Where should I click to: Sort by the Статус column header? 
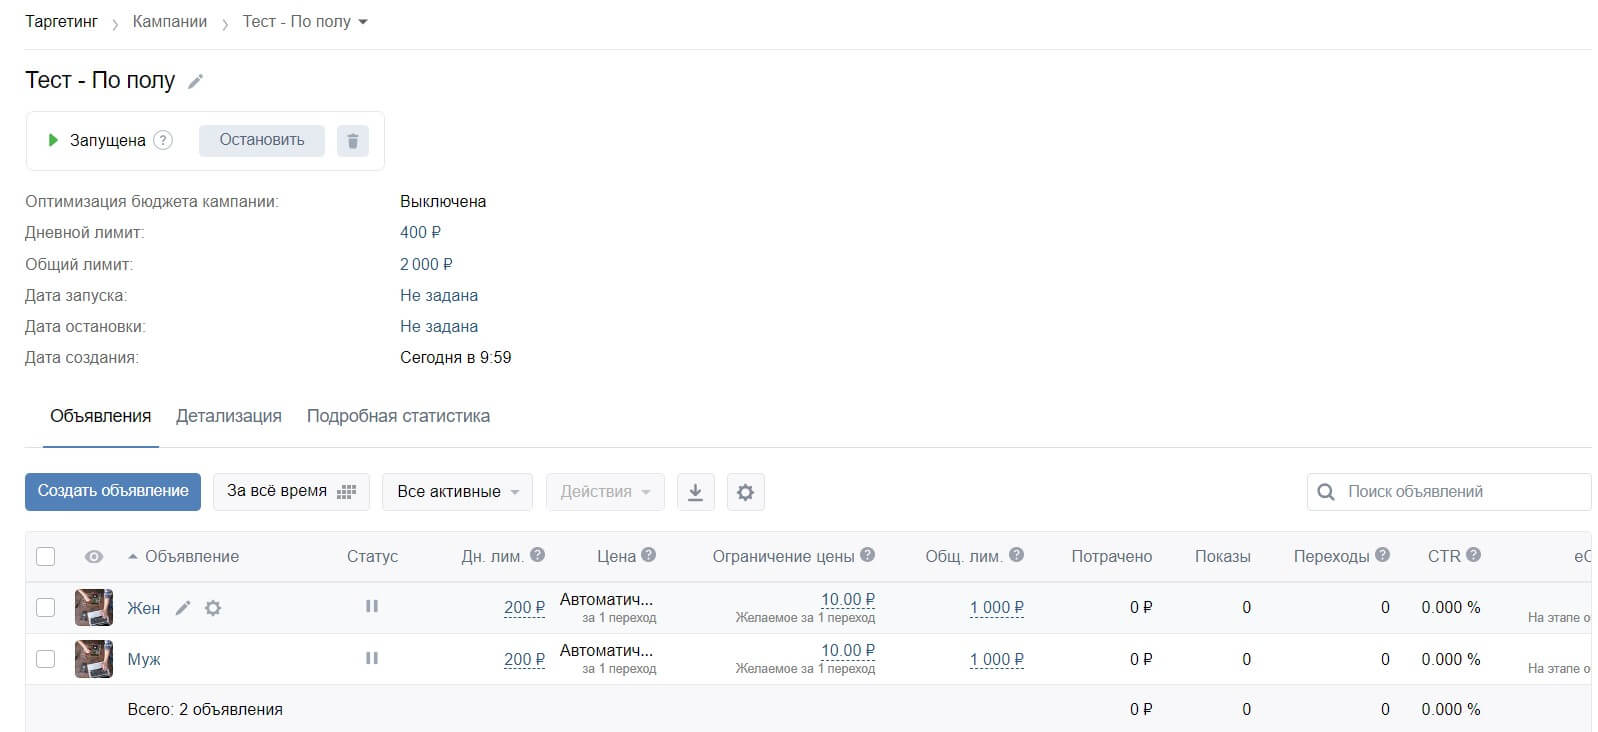(372, 557)
